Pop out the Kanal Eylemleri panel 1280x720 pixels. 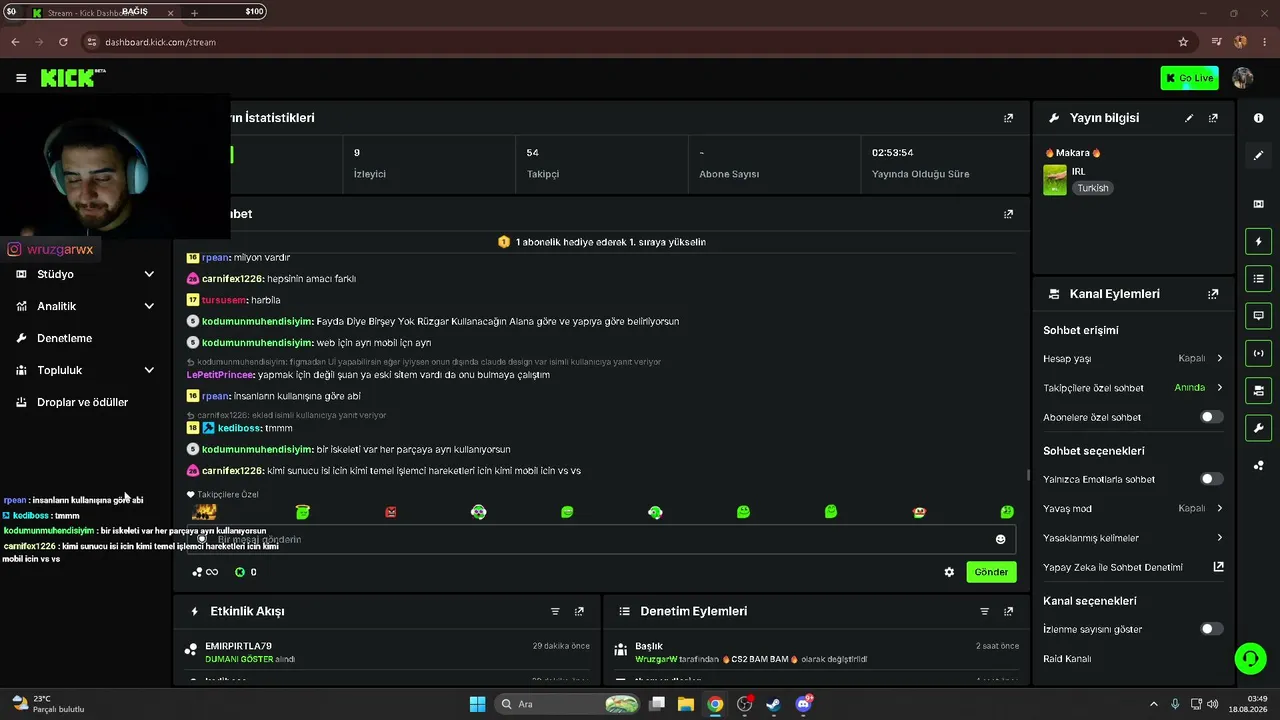point(1213,294)
